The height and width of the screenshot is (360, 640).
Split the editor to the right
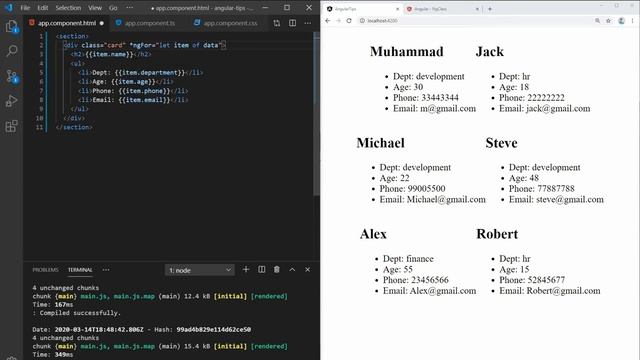click(x=292, y=23)
